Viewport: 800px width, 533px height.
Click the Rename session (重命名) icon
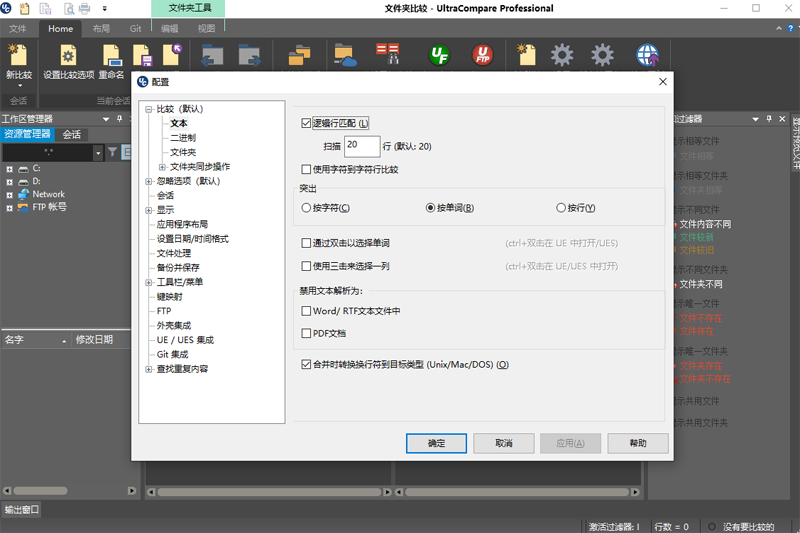pyautogui.click(x=111, y=55)
